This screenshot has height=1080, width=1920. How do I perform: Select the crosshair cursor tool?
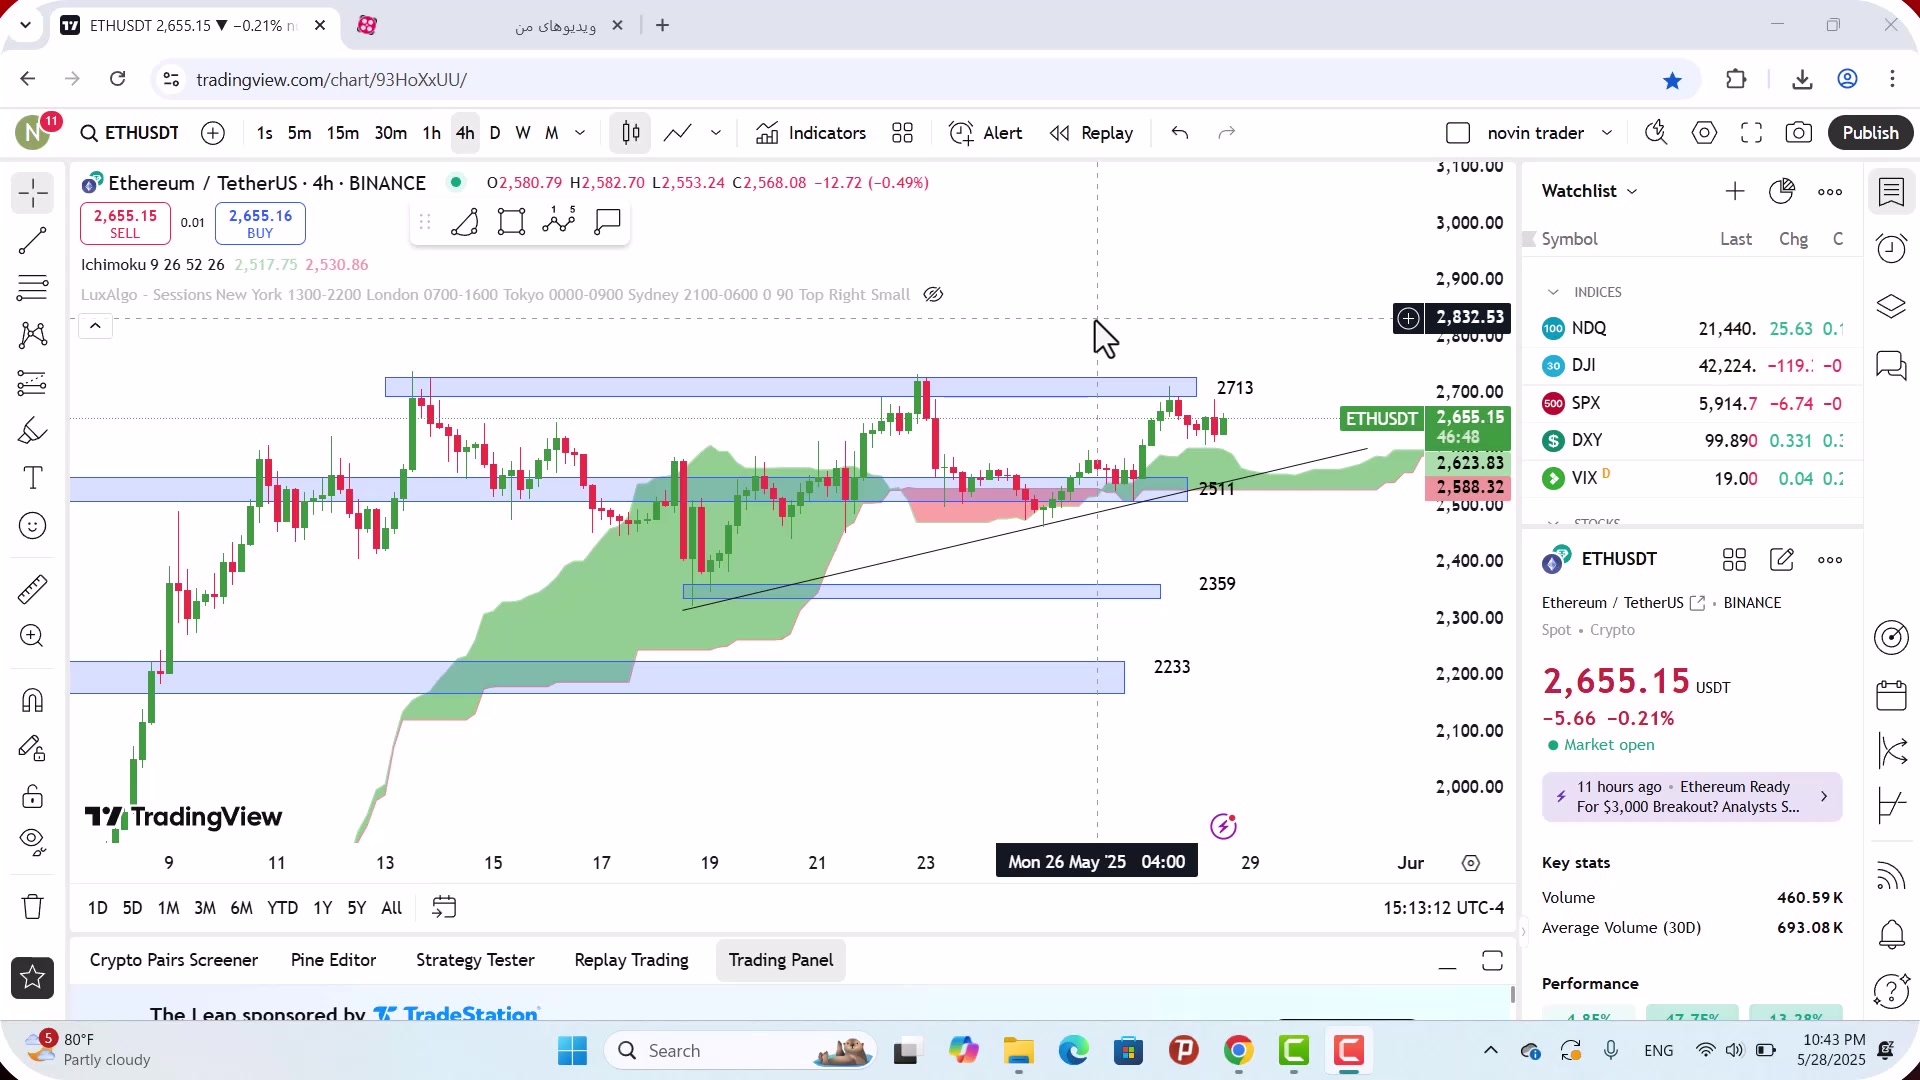(x=32, y=192)
